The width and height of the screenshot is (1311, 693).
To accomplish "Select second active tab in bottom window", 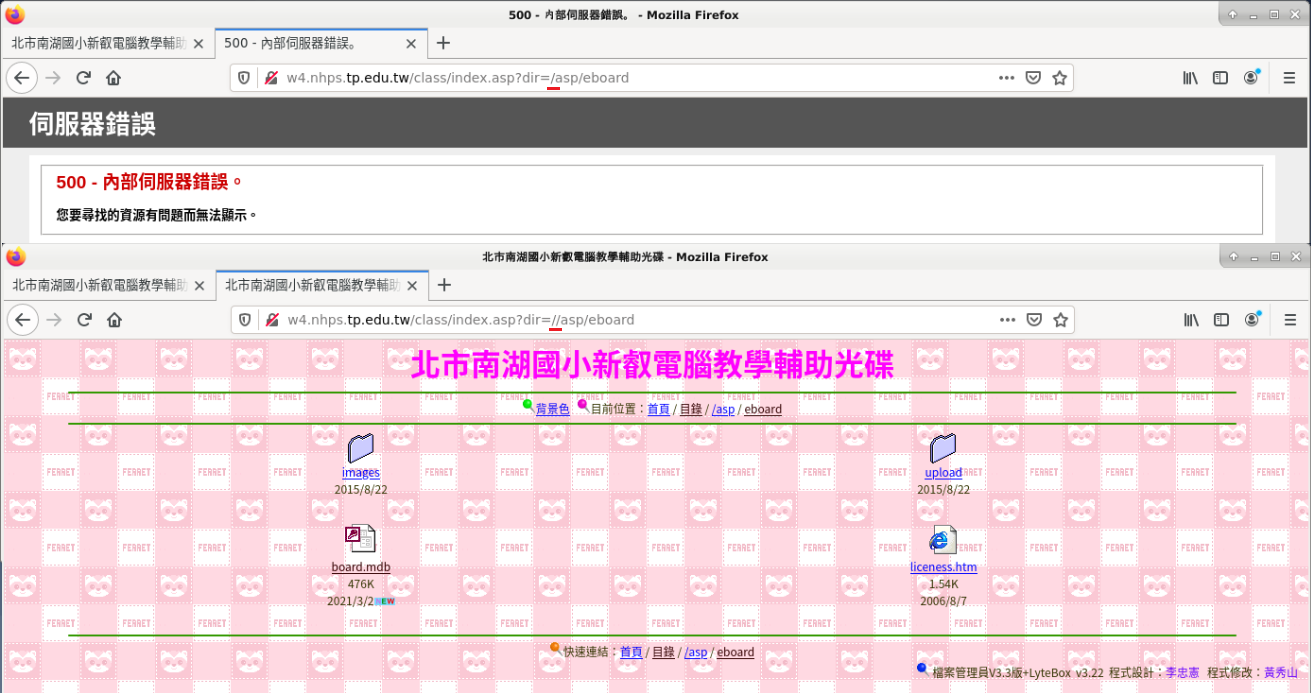I will coord(322,285).
